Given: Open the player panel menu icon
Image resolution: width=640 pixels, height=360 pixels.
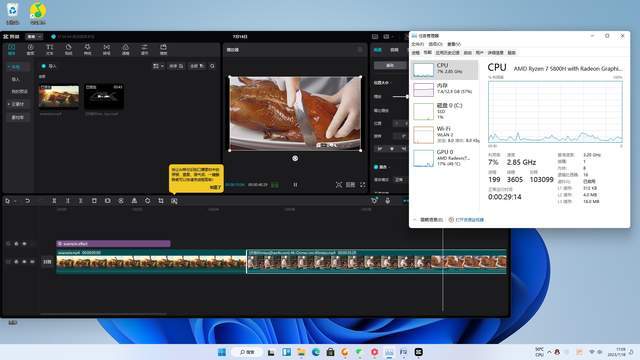Looking at the screenshot, I should click(x=360, y=50).
